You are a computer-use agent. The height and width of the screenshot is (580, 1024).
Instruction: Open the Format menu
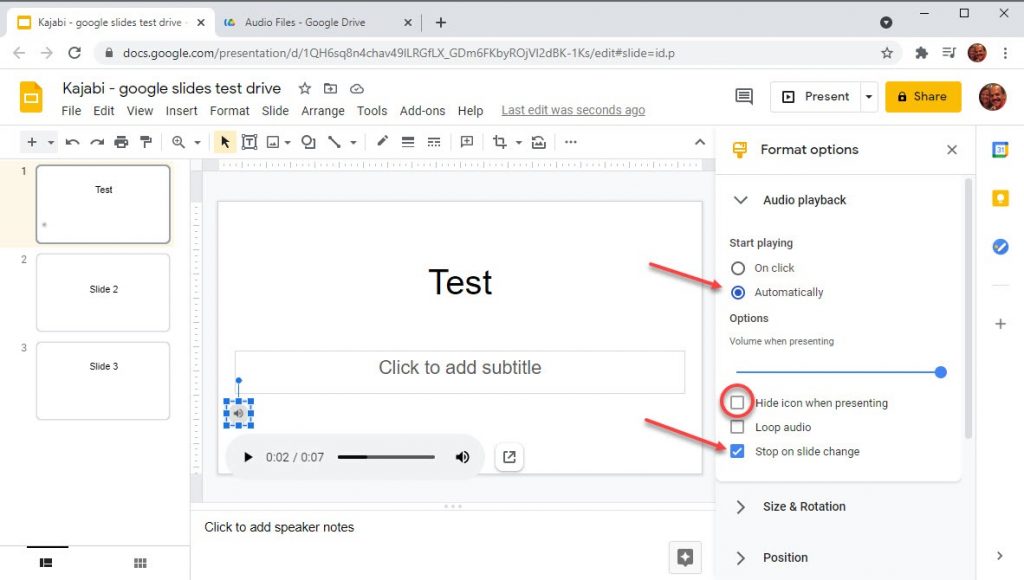tap(229, 111)
